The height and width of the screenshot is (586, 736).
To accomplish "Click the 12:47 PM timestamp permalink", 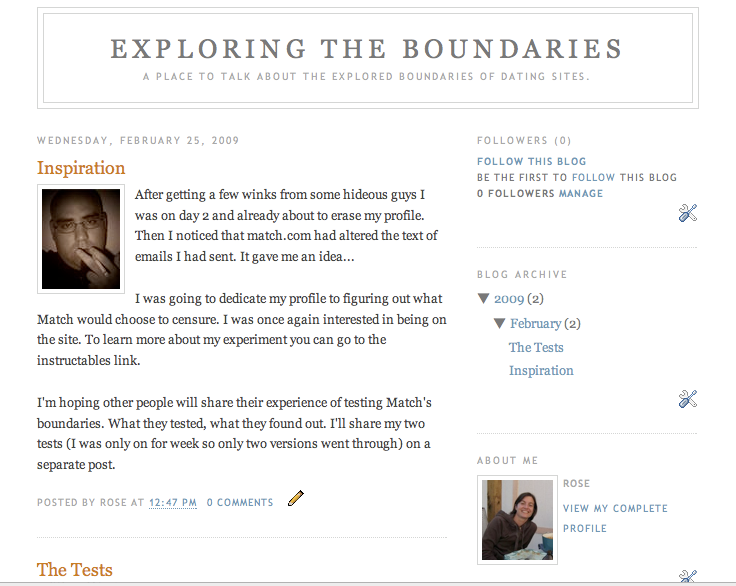I will click(173, 503).
